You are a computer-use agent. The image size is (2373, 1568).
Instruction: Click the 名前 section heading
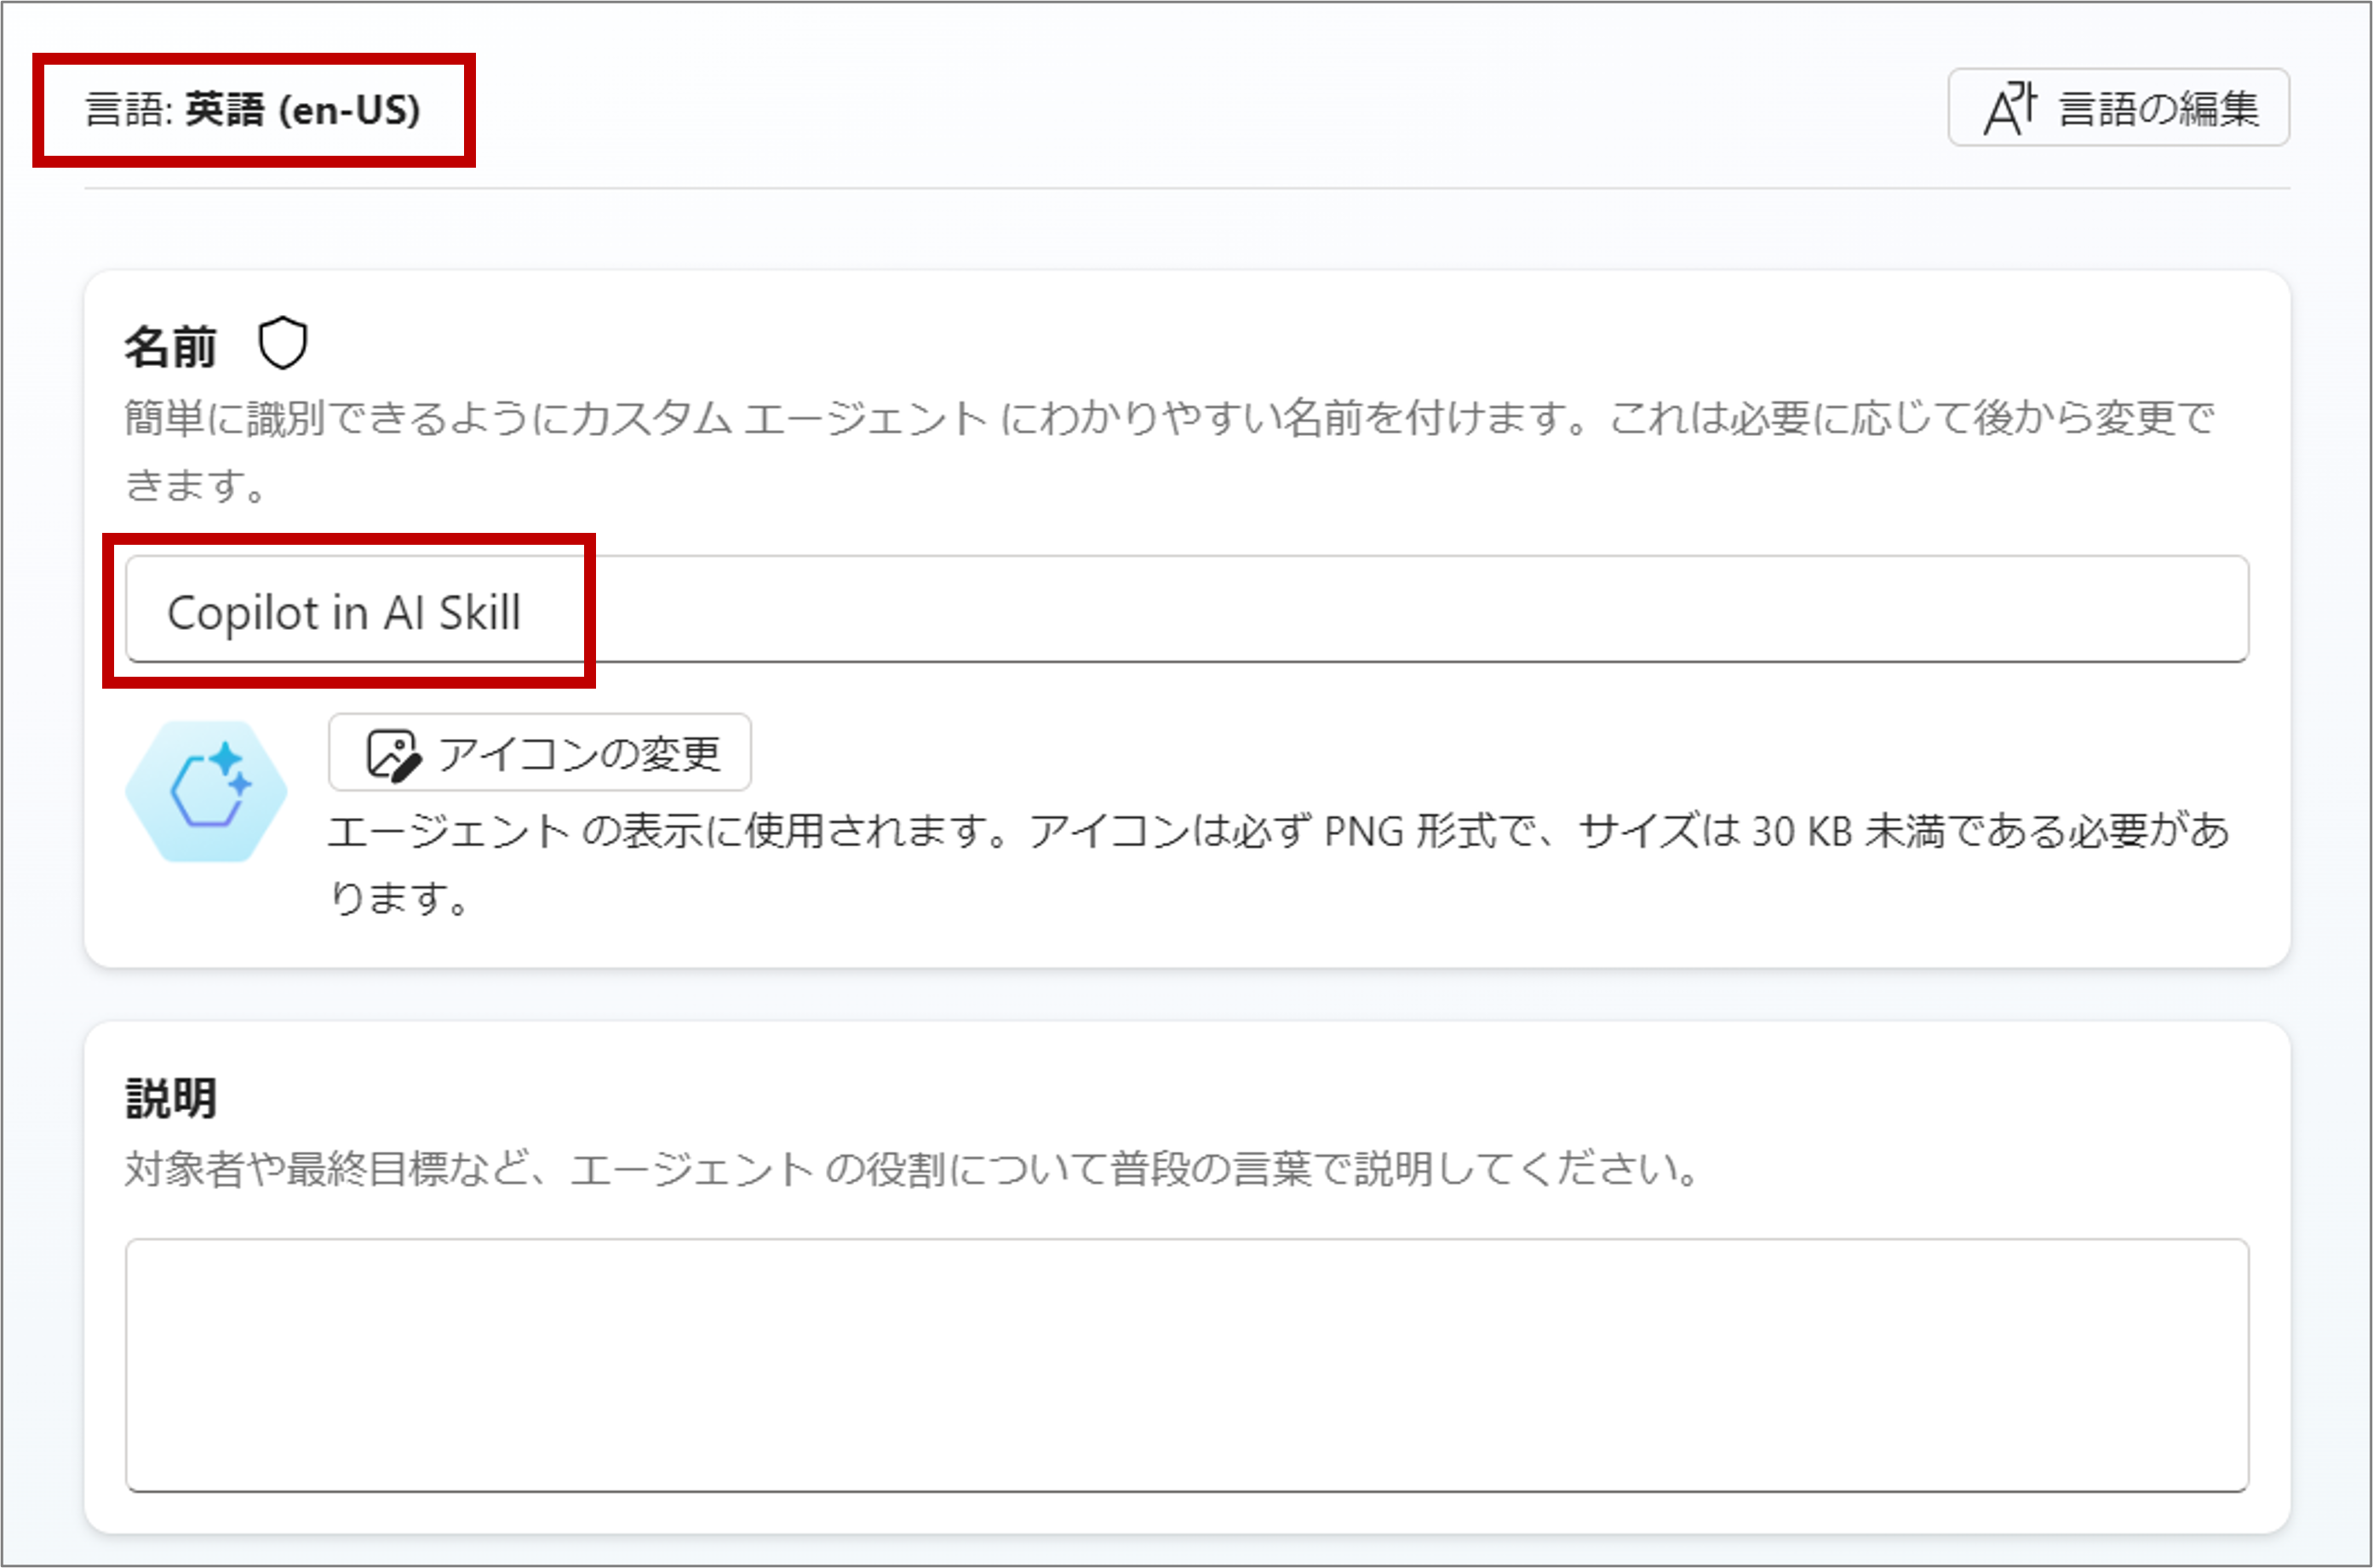click(172, 343)
